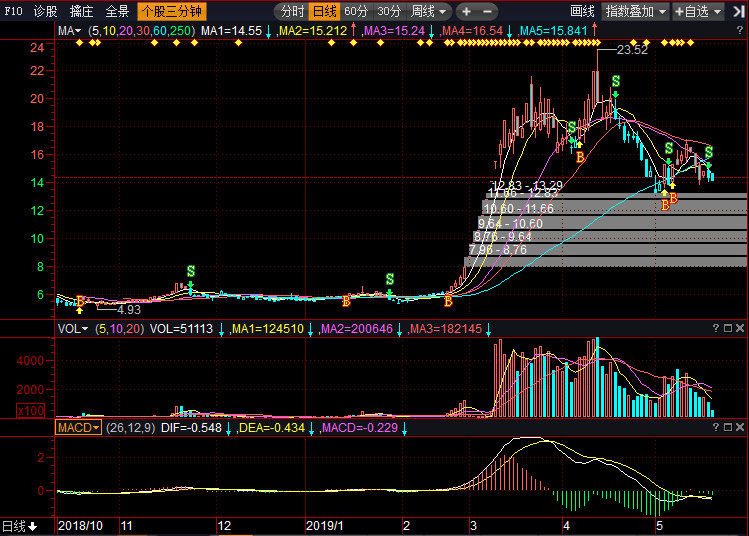
Task: Click the 画线 draw line button
Action: coord(582,11)
